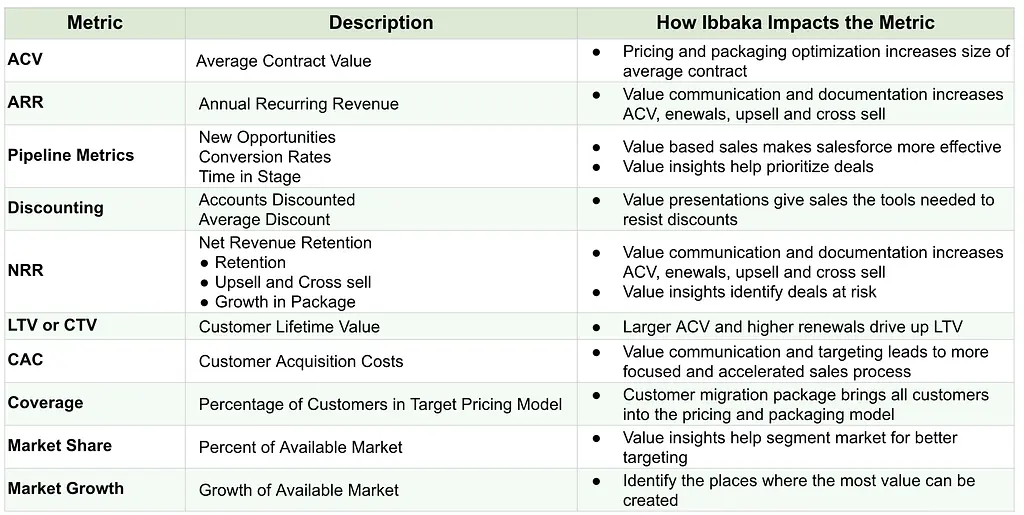Select the Coverage row label

click(45, 402)
